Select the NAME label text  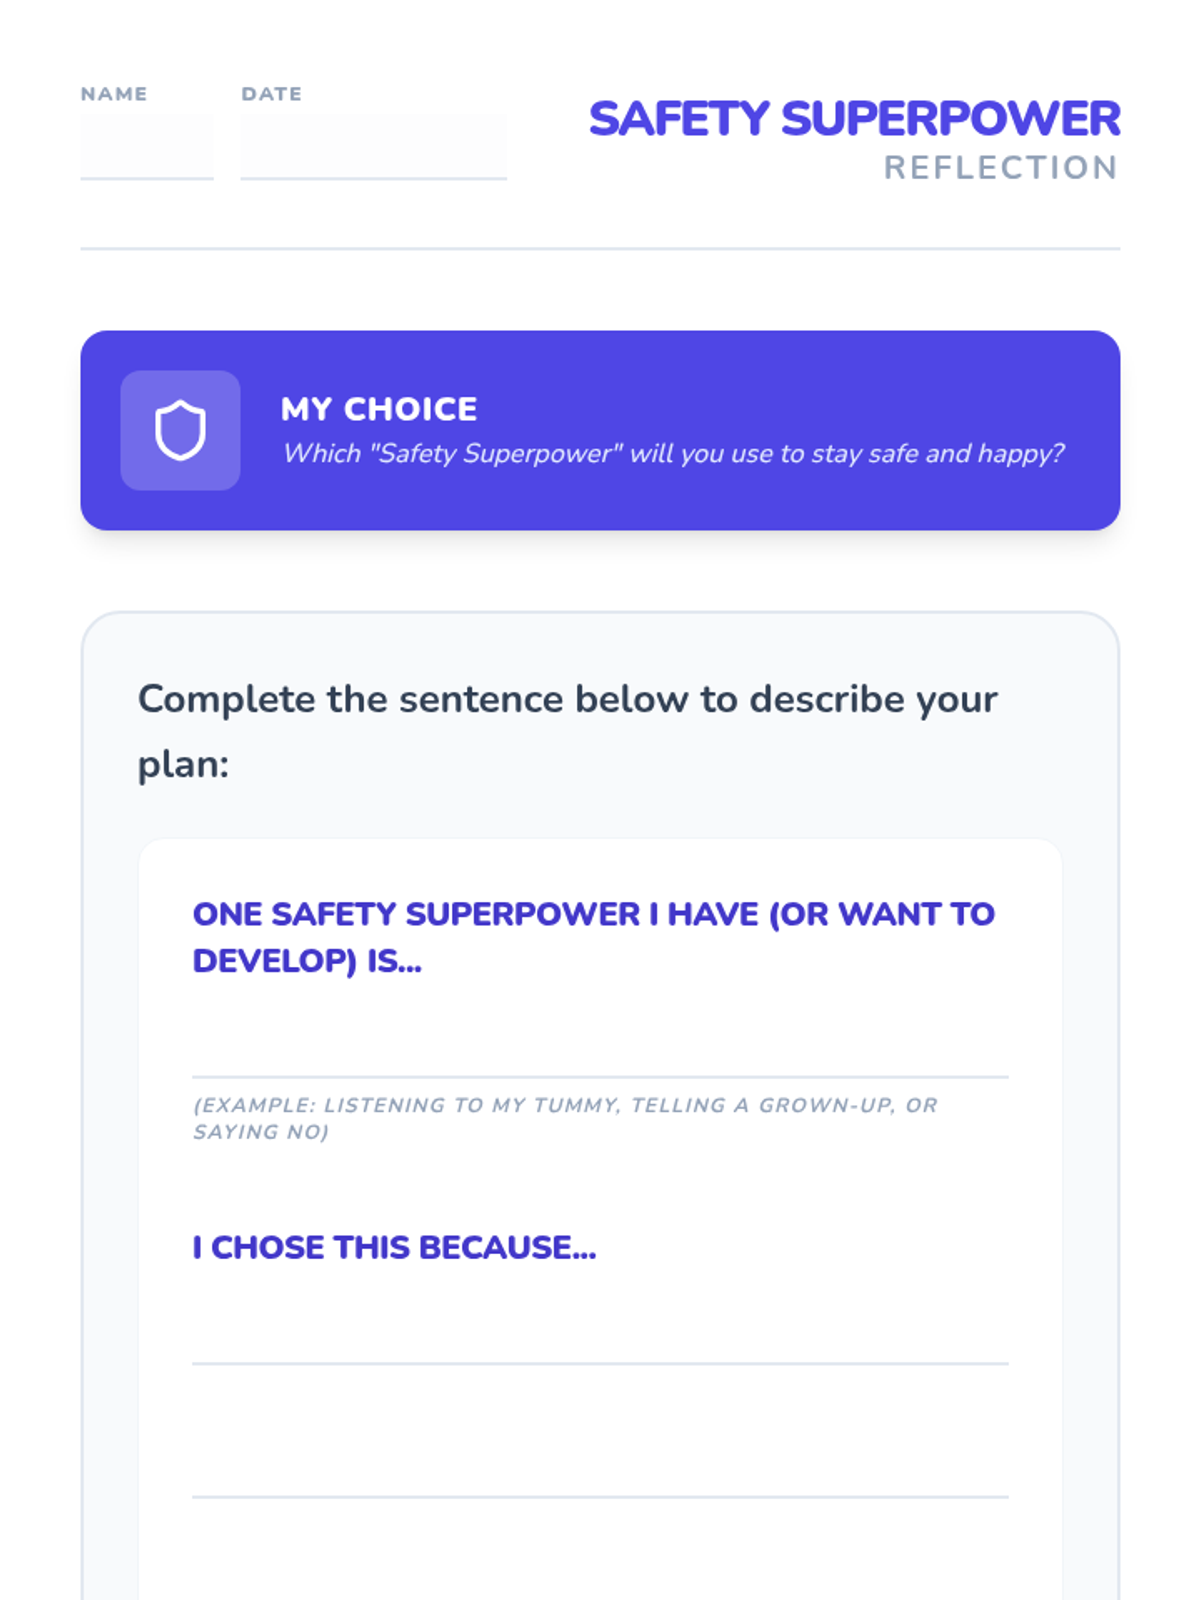pyautogui.click(x=114, y=94)
